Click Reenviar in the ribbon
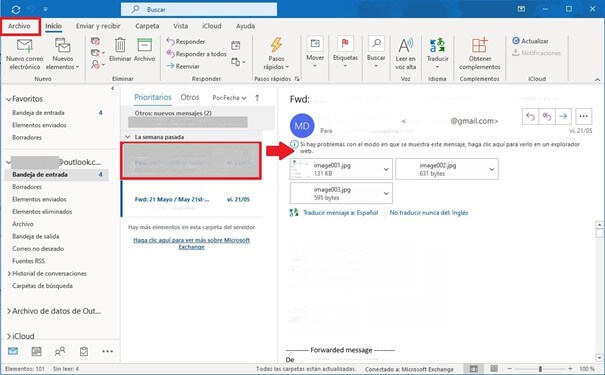 tap(183, 66)
